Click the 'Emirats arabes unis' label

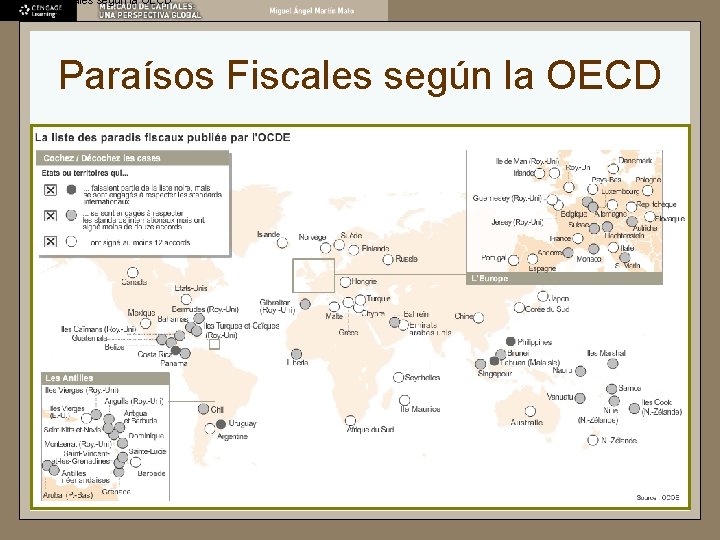click(x=430, y=328)
